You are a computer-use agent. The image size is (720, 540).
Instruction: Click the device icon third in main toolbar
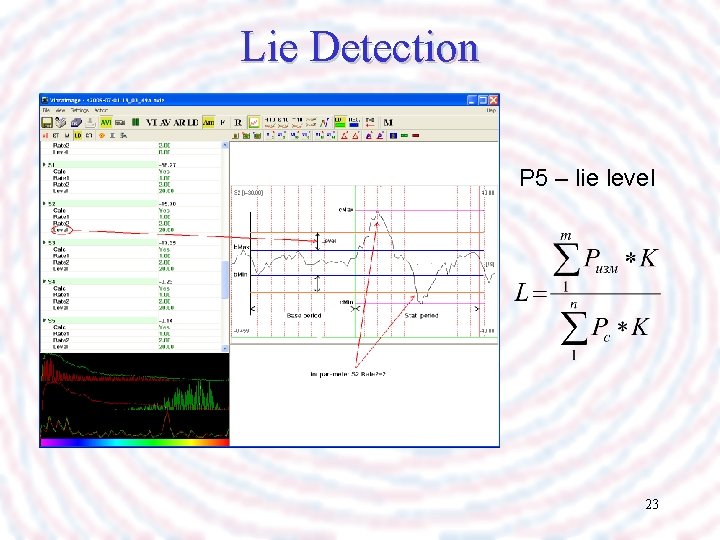(x=76, y=122)
